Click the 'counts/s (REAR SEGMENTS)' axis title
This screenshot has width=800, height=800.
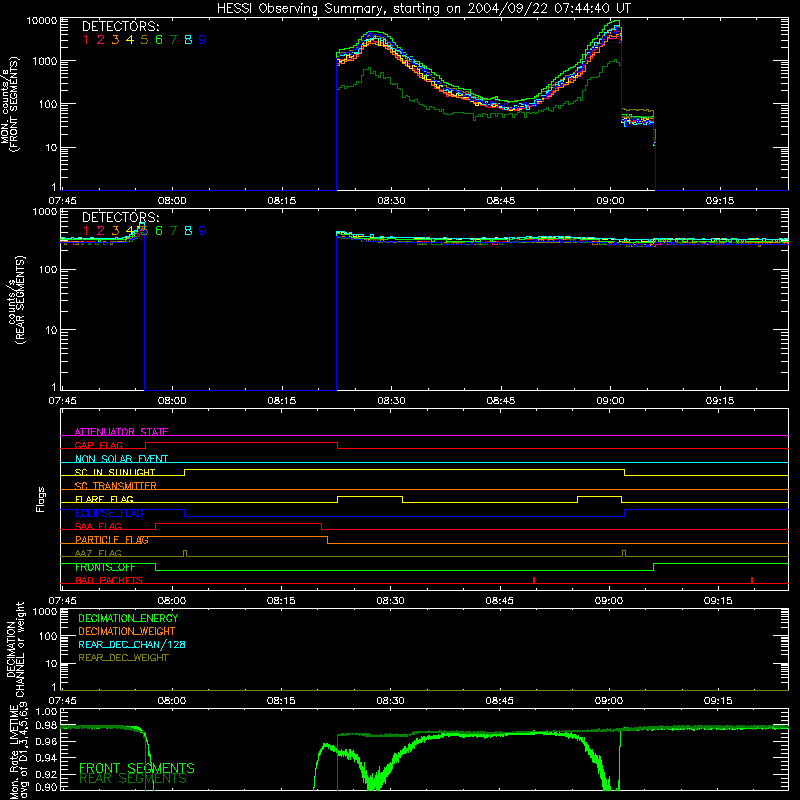(x=16, y=300)
